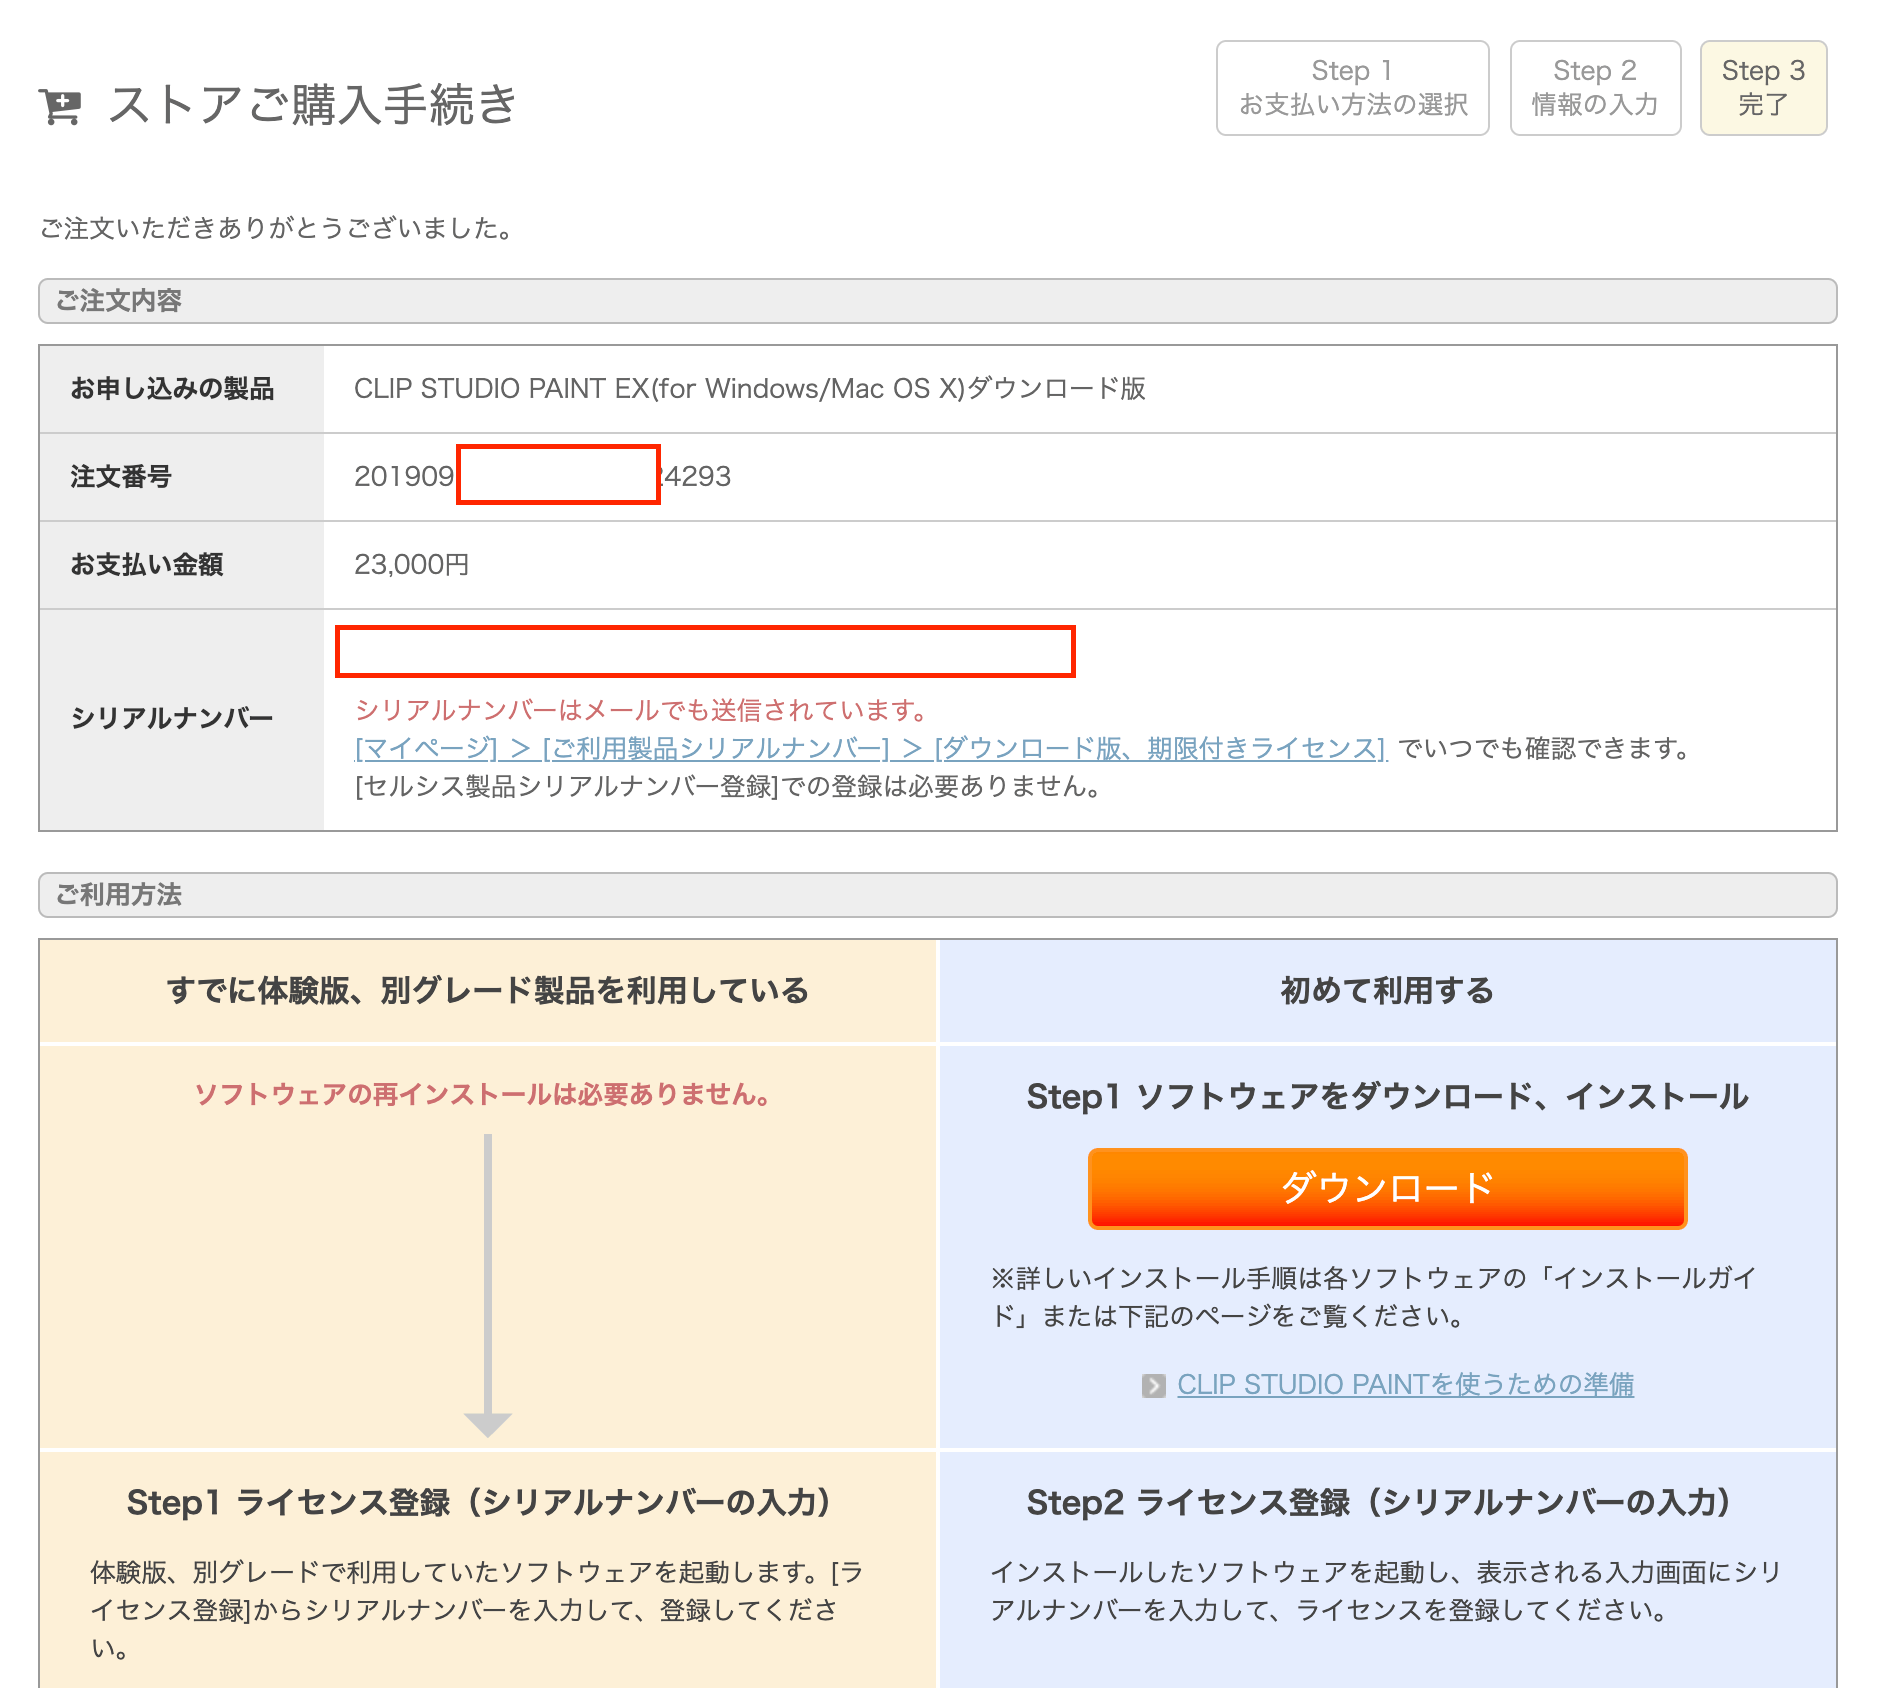
Task: Click the すでに体験版、別グレード製品を利用している column header
Action: [x=488, y=991]
